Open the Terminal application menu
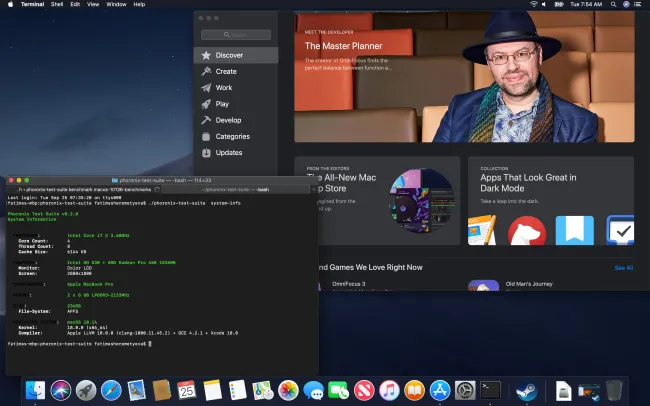Screen dimensions: 650x406 [32, 4]
